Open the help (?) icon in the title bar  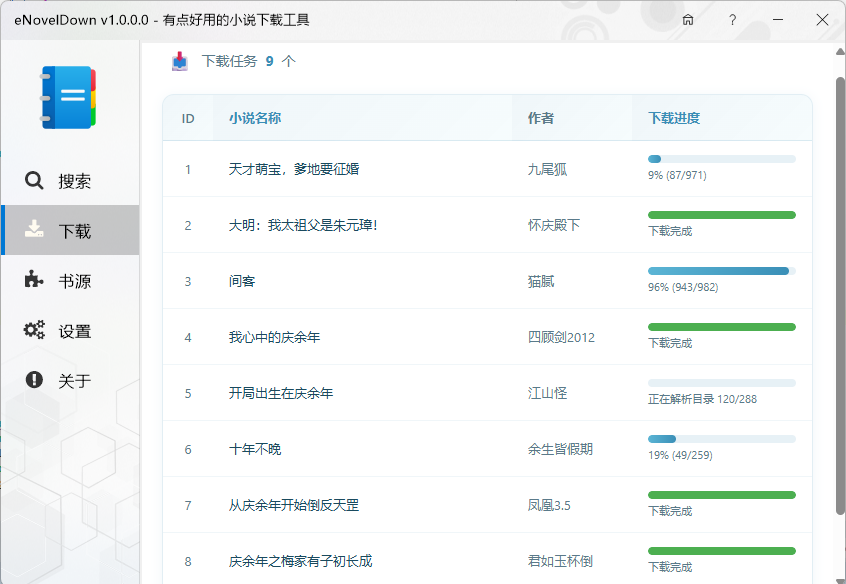click(732, 20)
